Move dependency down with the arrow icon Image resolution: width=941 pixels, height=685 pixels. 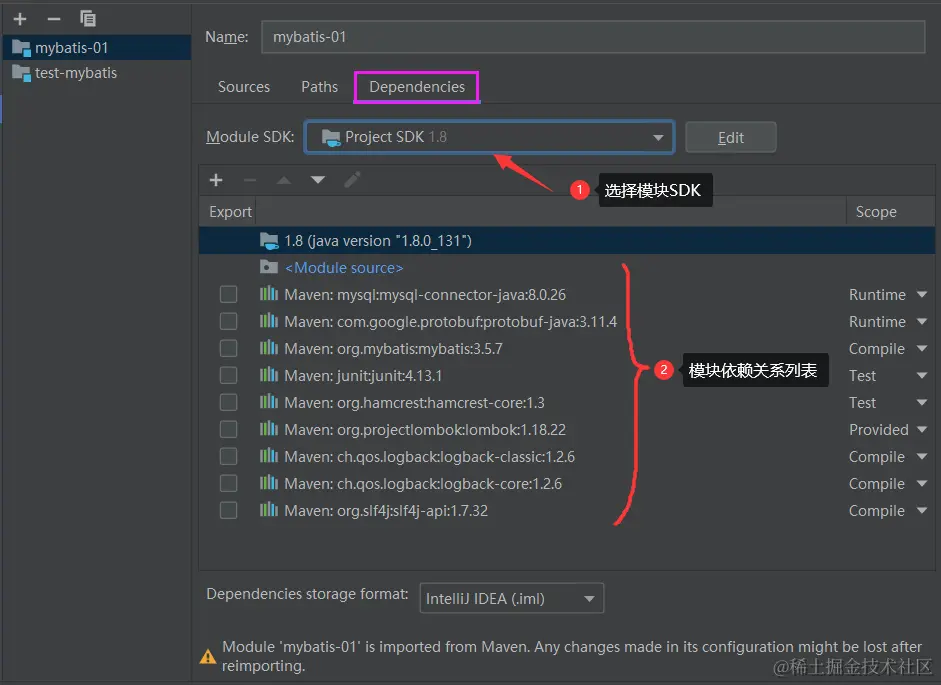tap(318, 180)
